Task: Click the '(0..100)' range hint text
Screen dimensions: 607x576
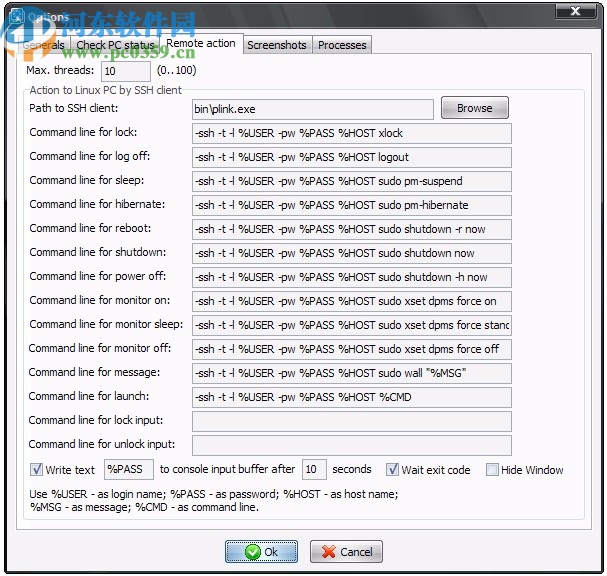Action: tap(177, 70)
